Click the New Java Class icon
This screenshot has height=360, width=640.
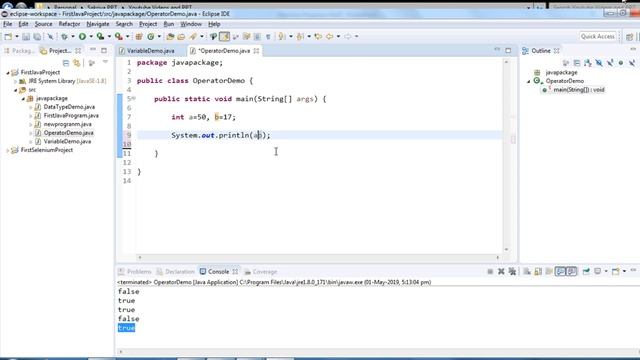(x=151, y=37)
